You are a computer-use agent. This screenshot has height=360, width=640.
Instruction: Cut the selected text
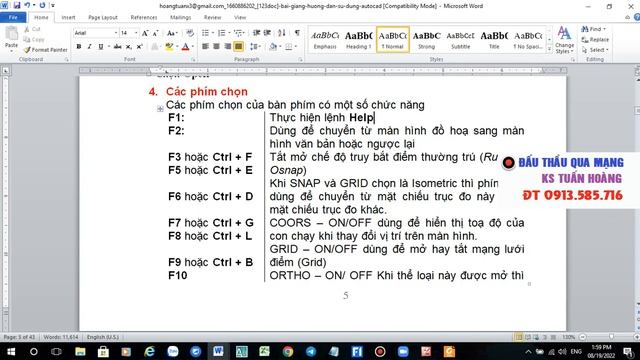click(32, 29)
